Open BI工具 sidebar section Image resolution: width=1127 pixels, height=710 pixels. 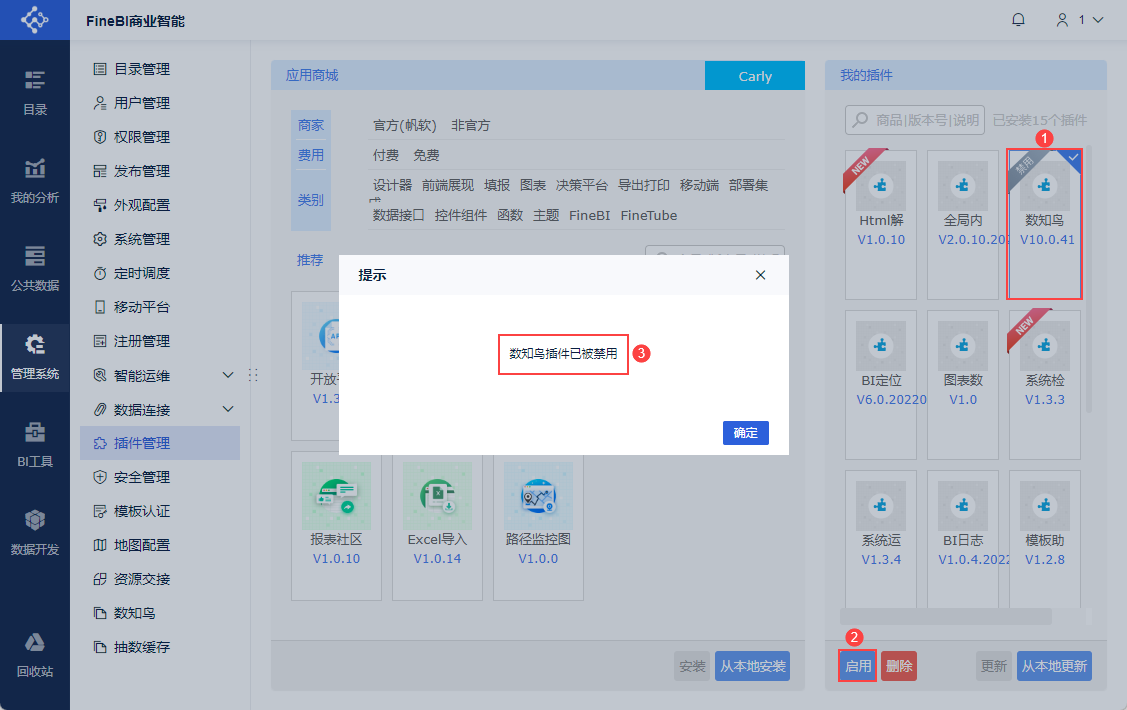34,445
